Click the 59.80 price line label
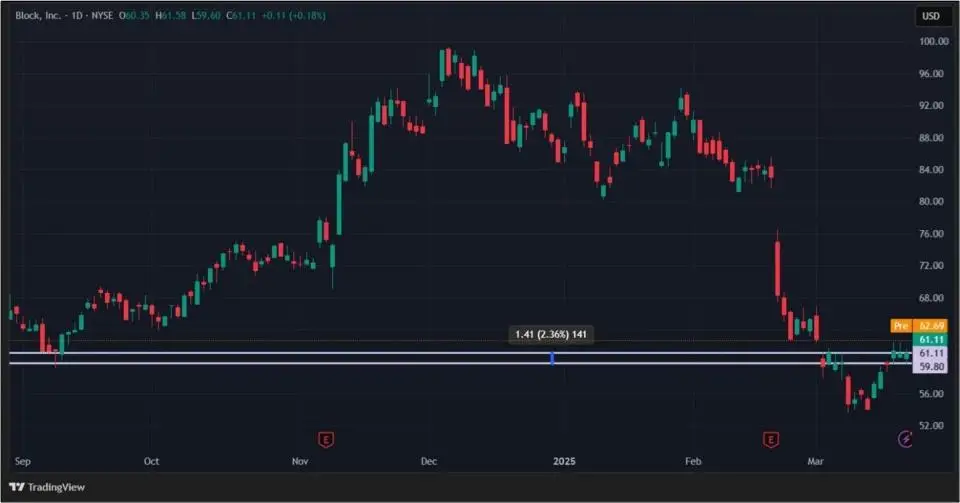Viewport: 960px width, 503px height. pyautogui.click(x=931, y=366)
